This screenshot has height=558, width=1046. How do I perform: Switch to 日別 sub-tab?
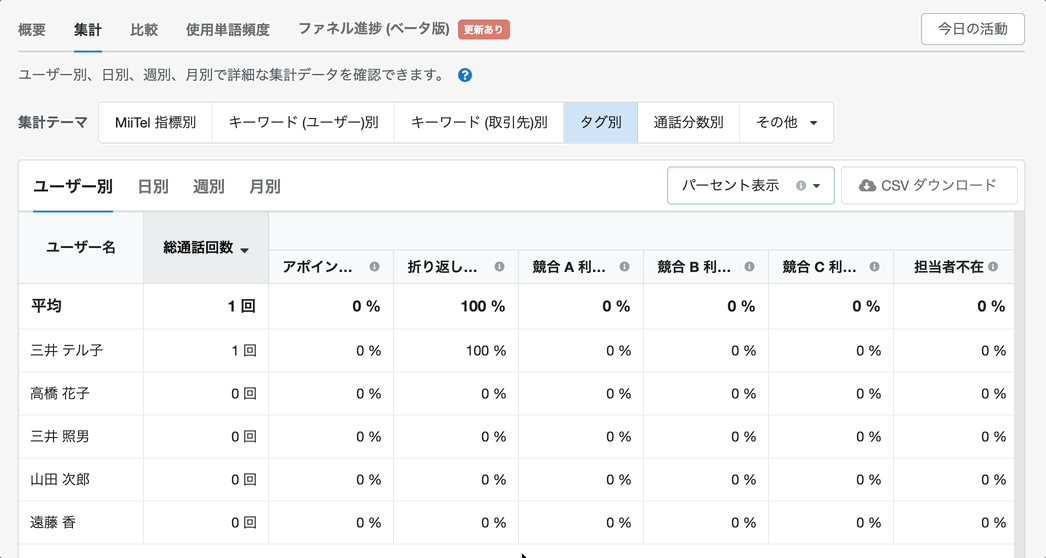(153, 186)
